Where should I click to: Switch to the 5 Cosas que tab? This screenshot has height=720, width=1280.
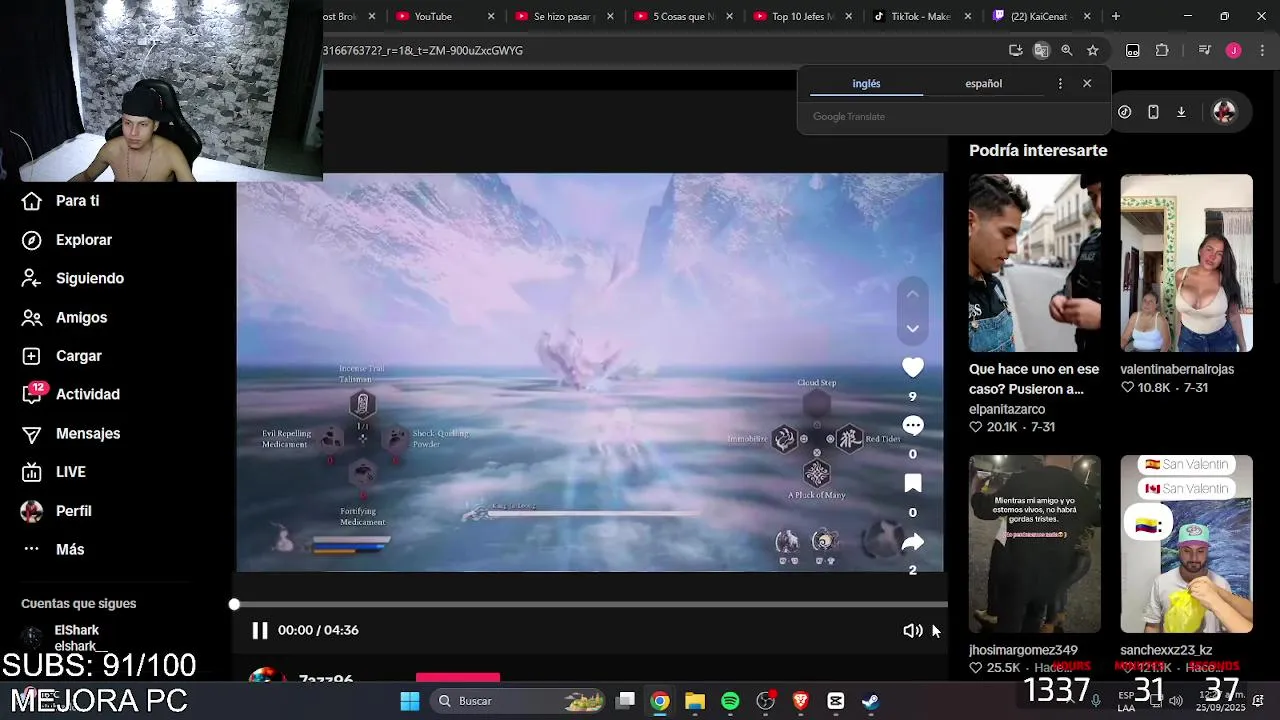pyautogui.click(x=683, y=16)
